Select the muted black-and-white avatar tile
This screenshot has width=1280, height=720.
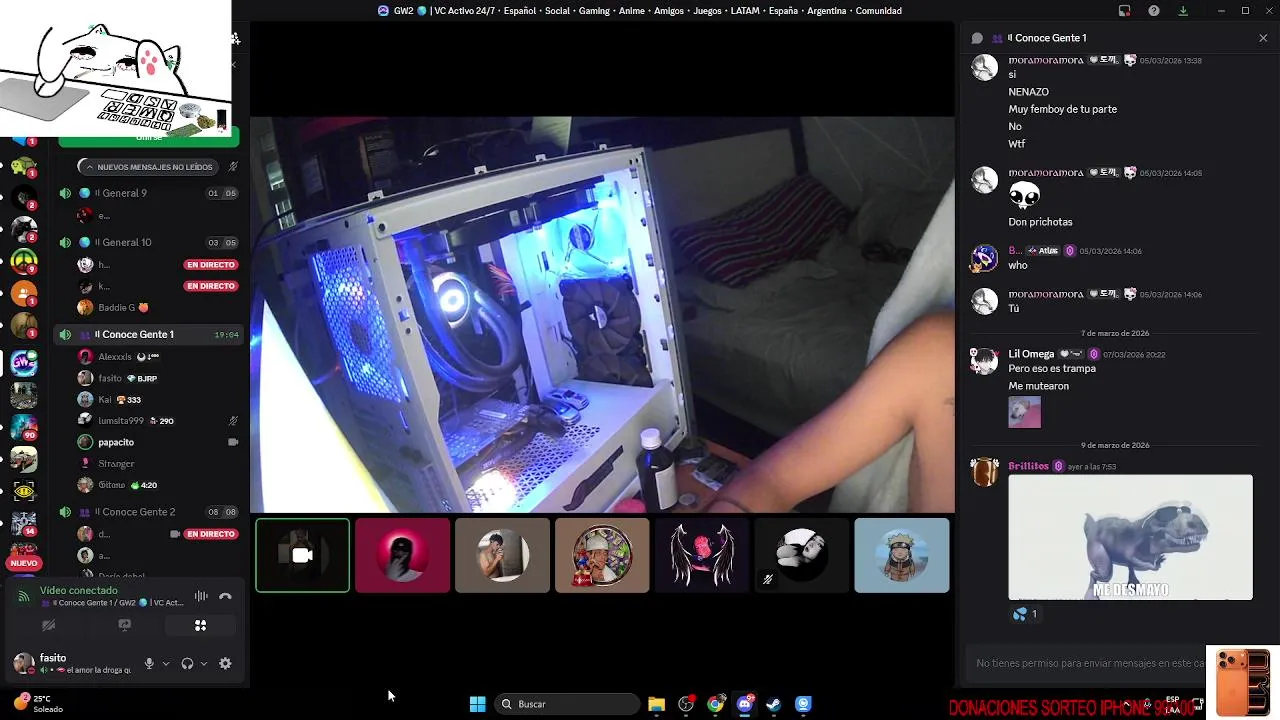tap(802, 555)
